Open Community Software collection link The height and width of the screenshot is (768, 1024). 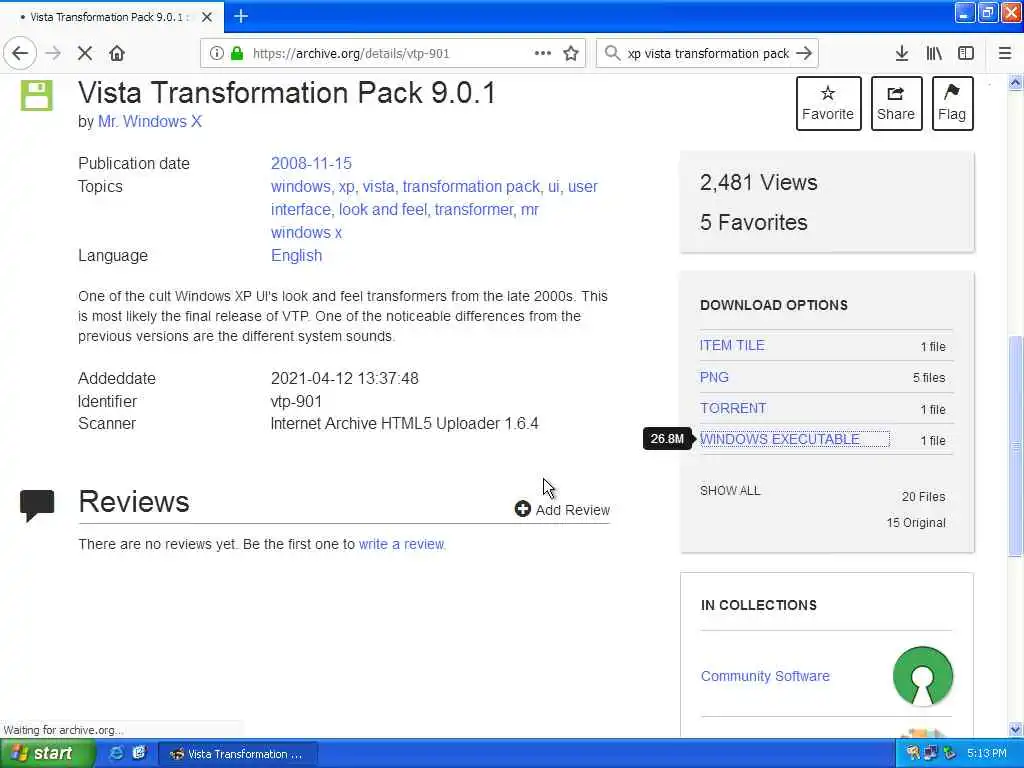click(765, 676)
